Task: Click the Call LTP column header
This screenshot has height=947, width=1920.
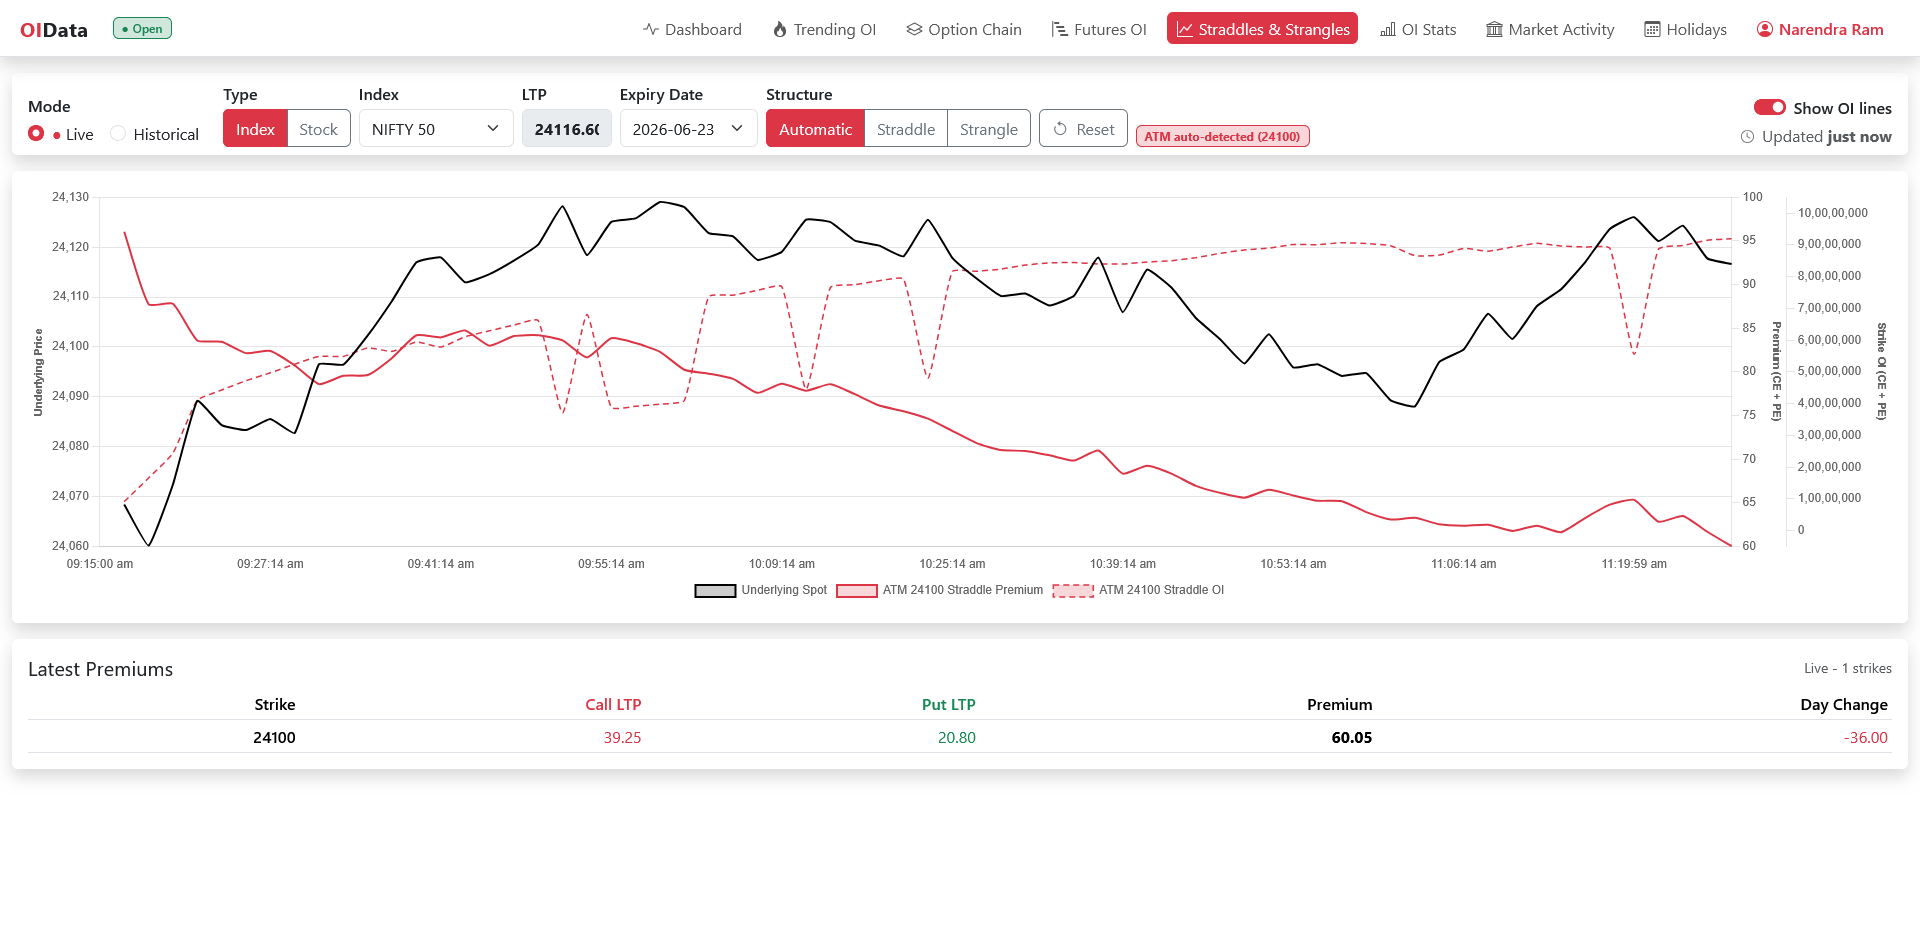Action: (613, 705)
